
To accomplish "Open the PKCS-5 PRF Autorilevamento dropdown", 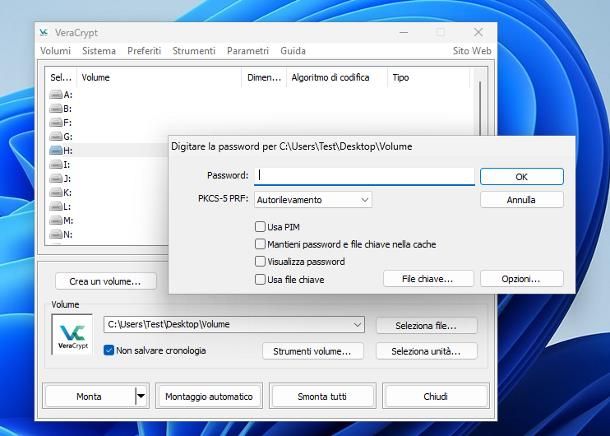I will (313, 200).
